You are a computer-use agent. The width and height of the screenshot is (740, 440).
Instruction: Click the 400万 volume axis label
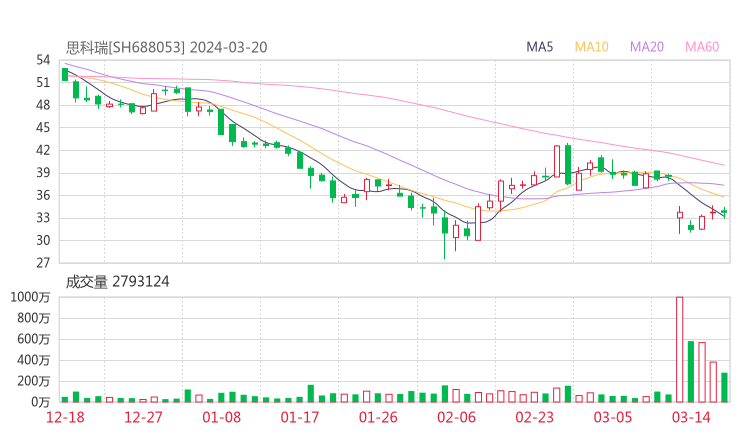coord(34,360)
